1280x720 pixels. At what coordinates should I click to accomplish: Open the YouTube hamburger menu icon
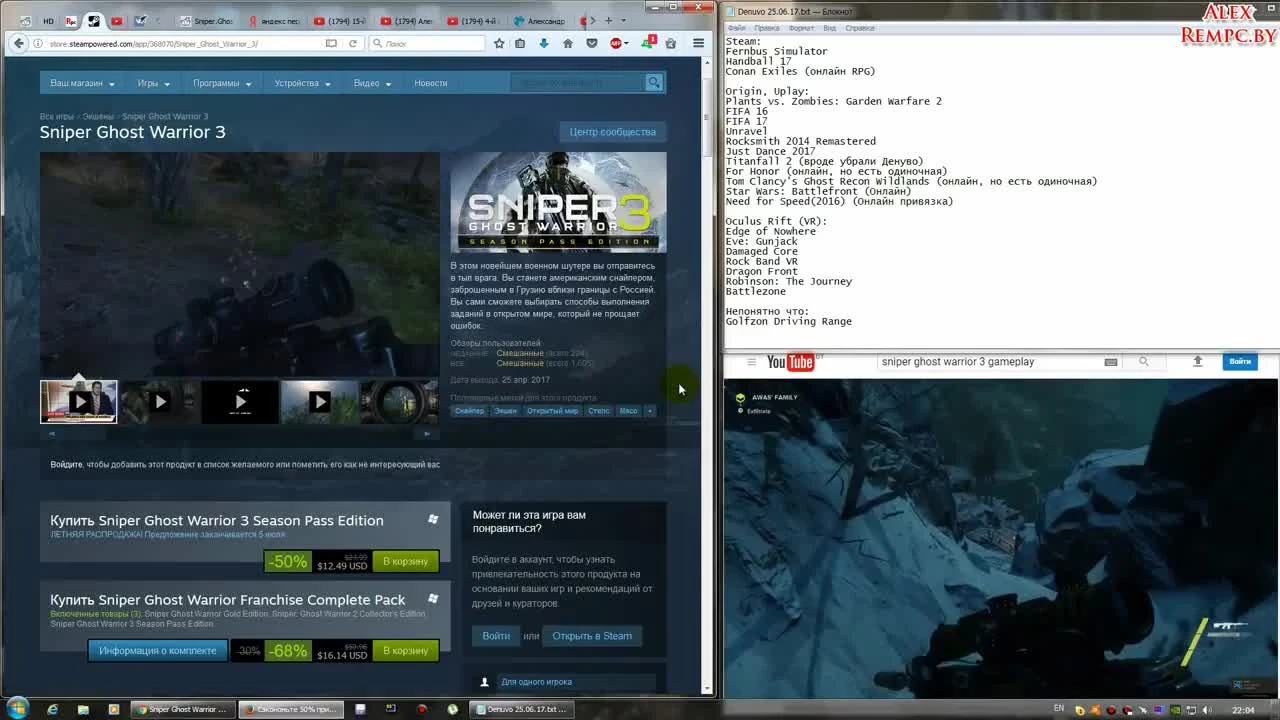pos(751,362)
